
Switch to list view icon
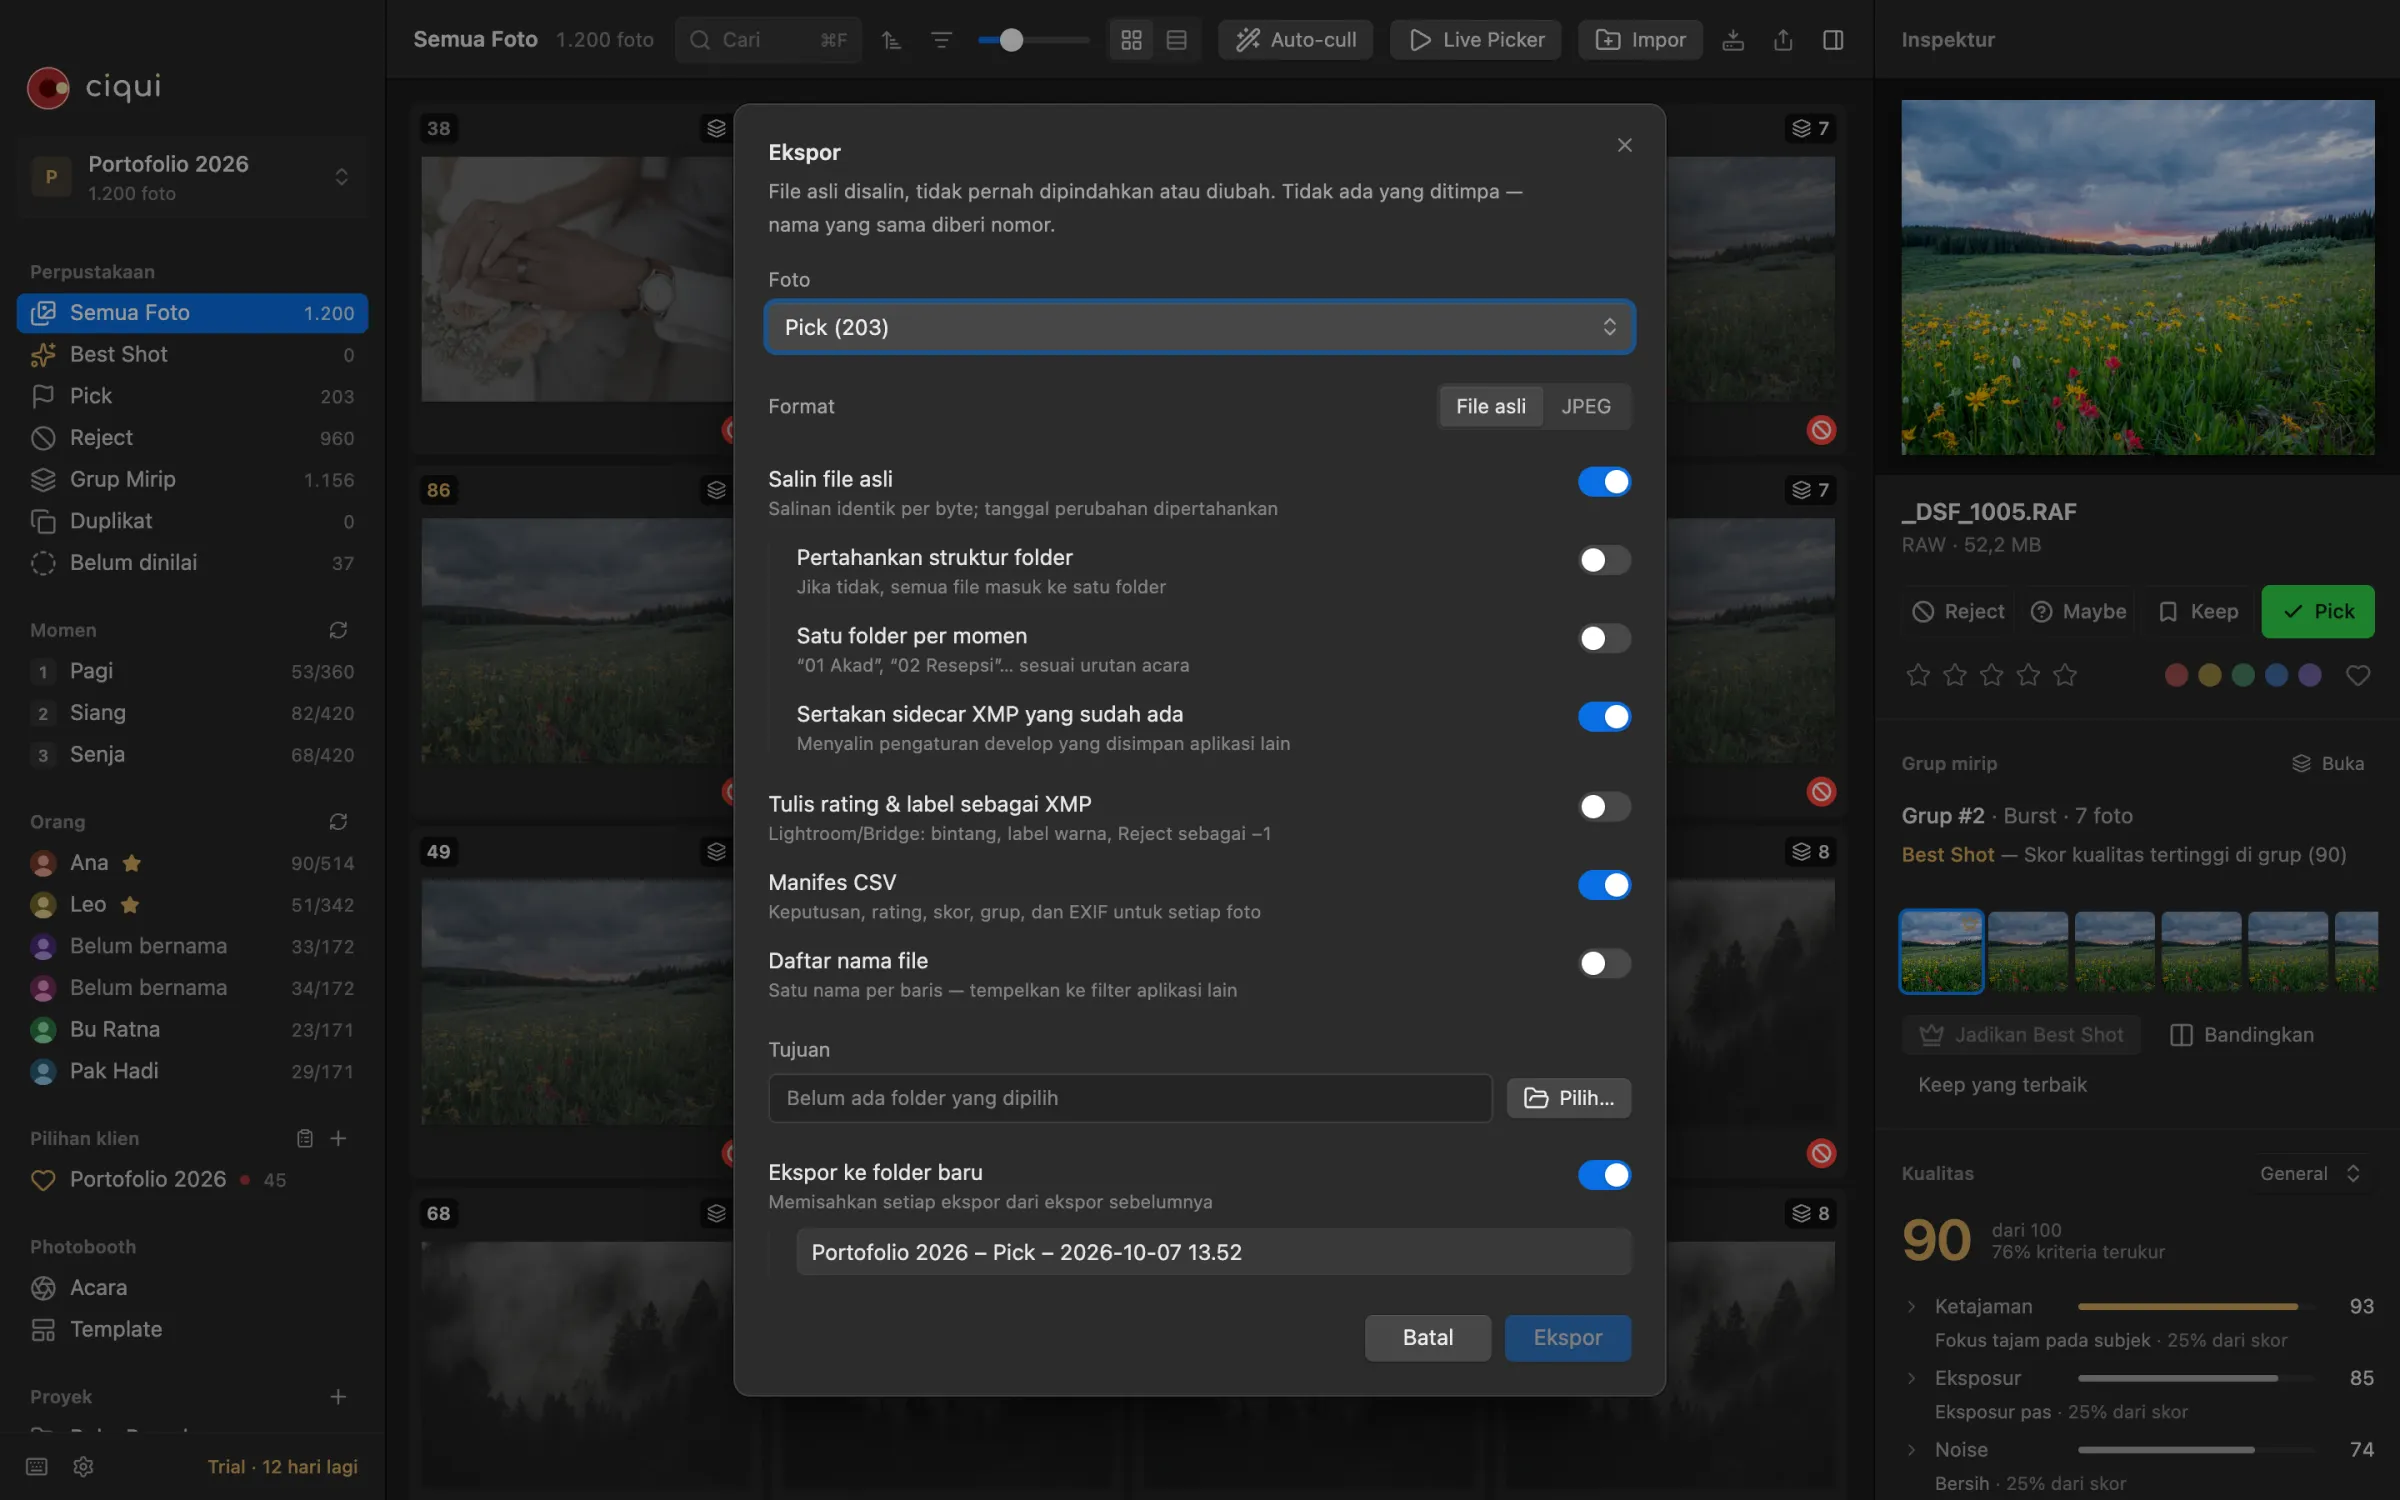point(1176,40)
